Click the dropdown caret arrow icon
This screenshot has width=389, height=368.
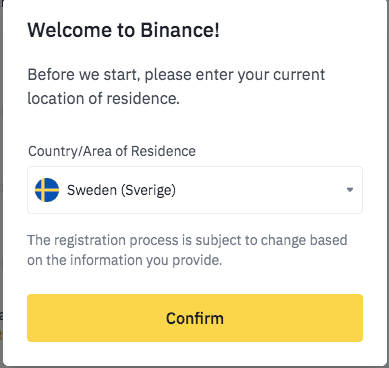[350, 190]
